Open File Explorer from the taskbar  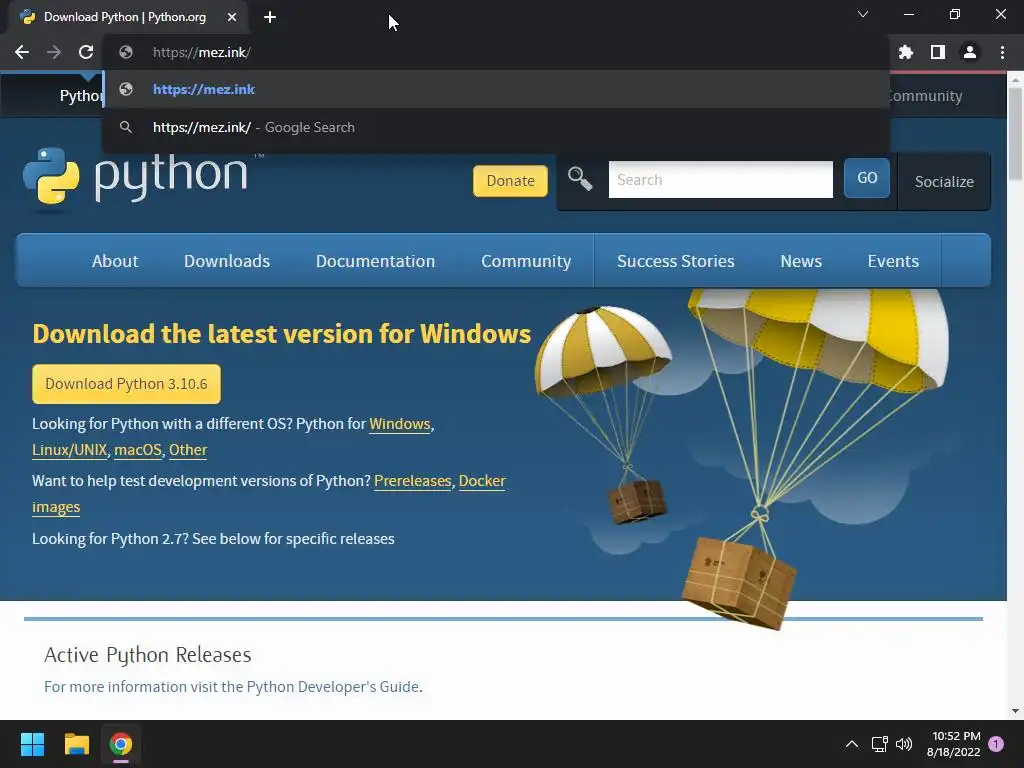coord(76,744)
